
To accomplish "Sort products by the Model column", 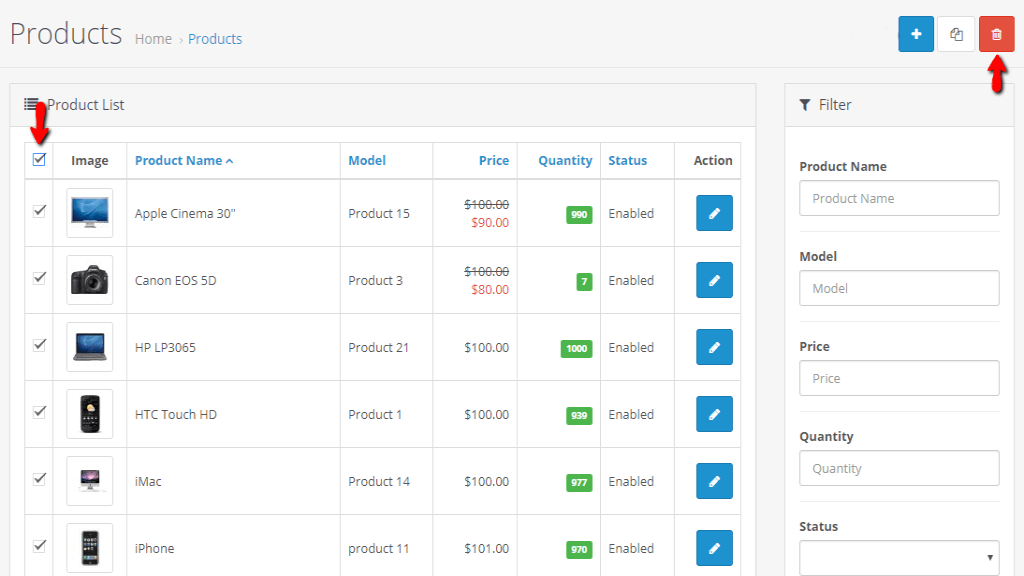I will (x=367, y=160).
